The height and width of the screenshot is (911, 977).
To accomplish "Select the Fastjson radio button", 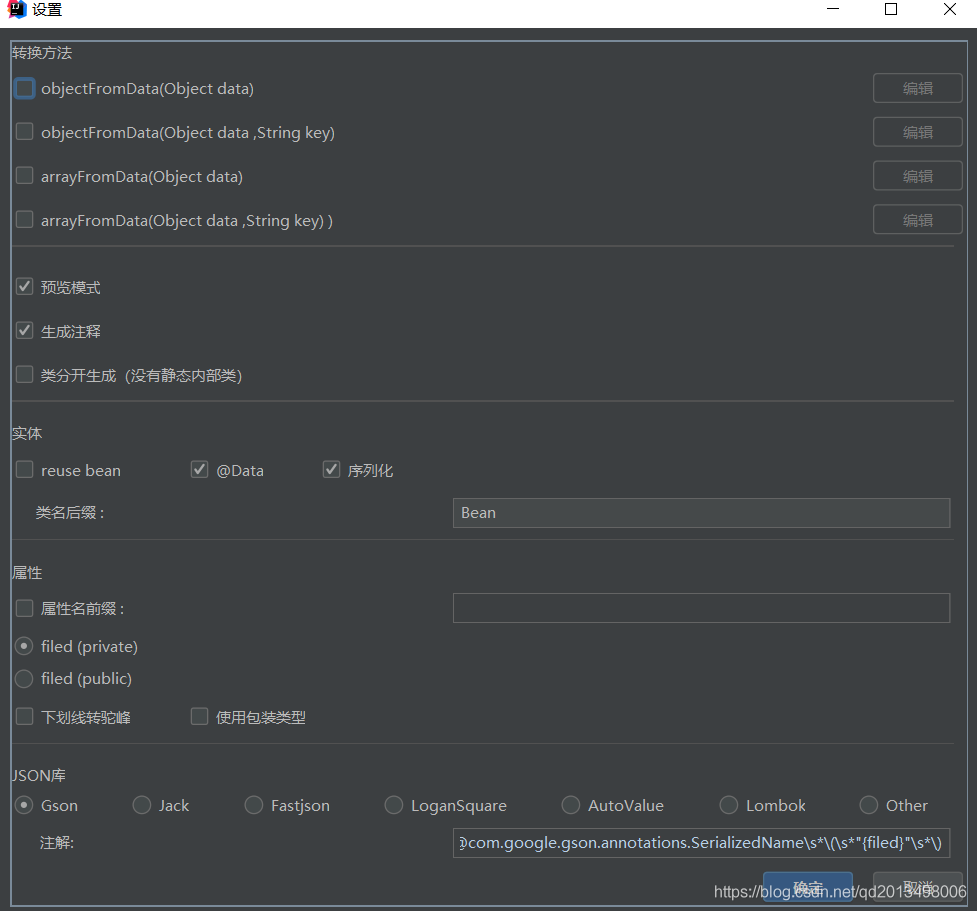I will 254,805.
